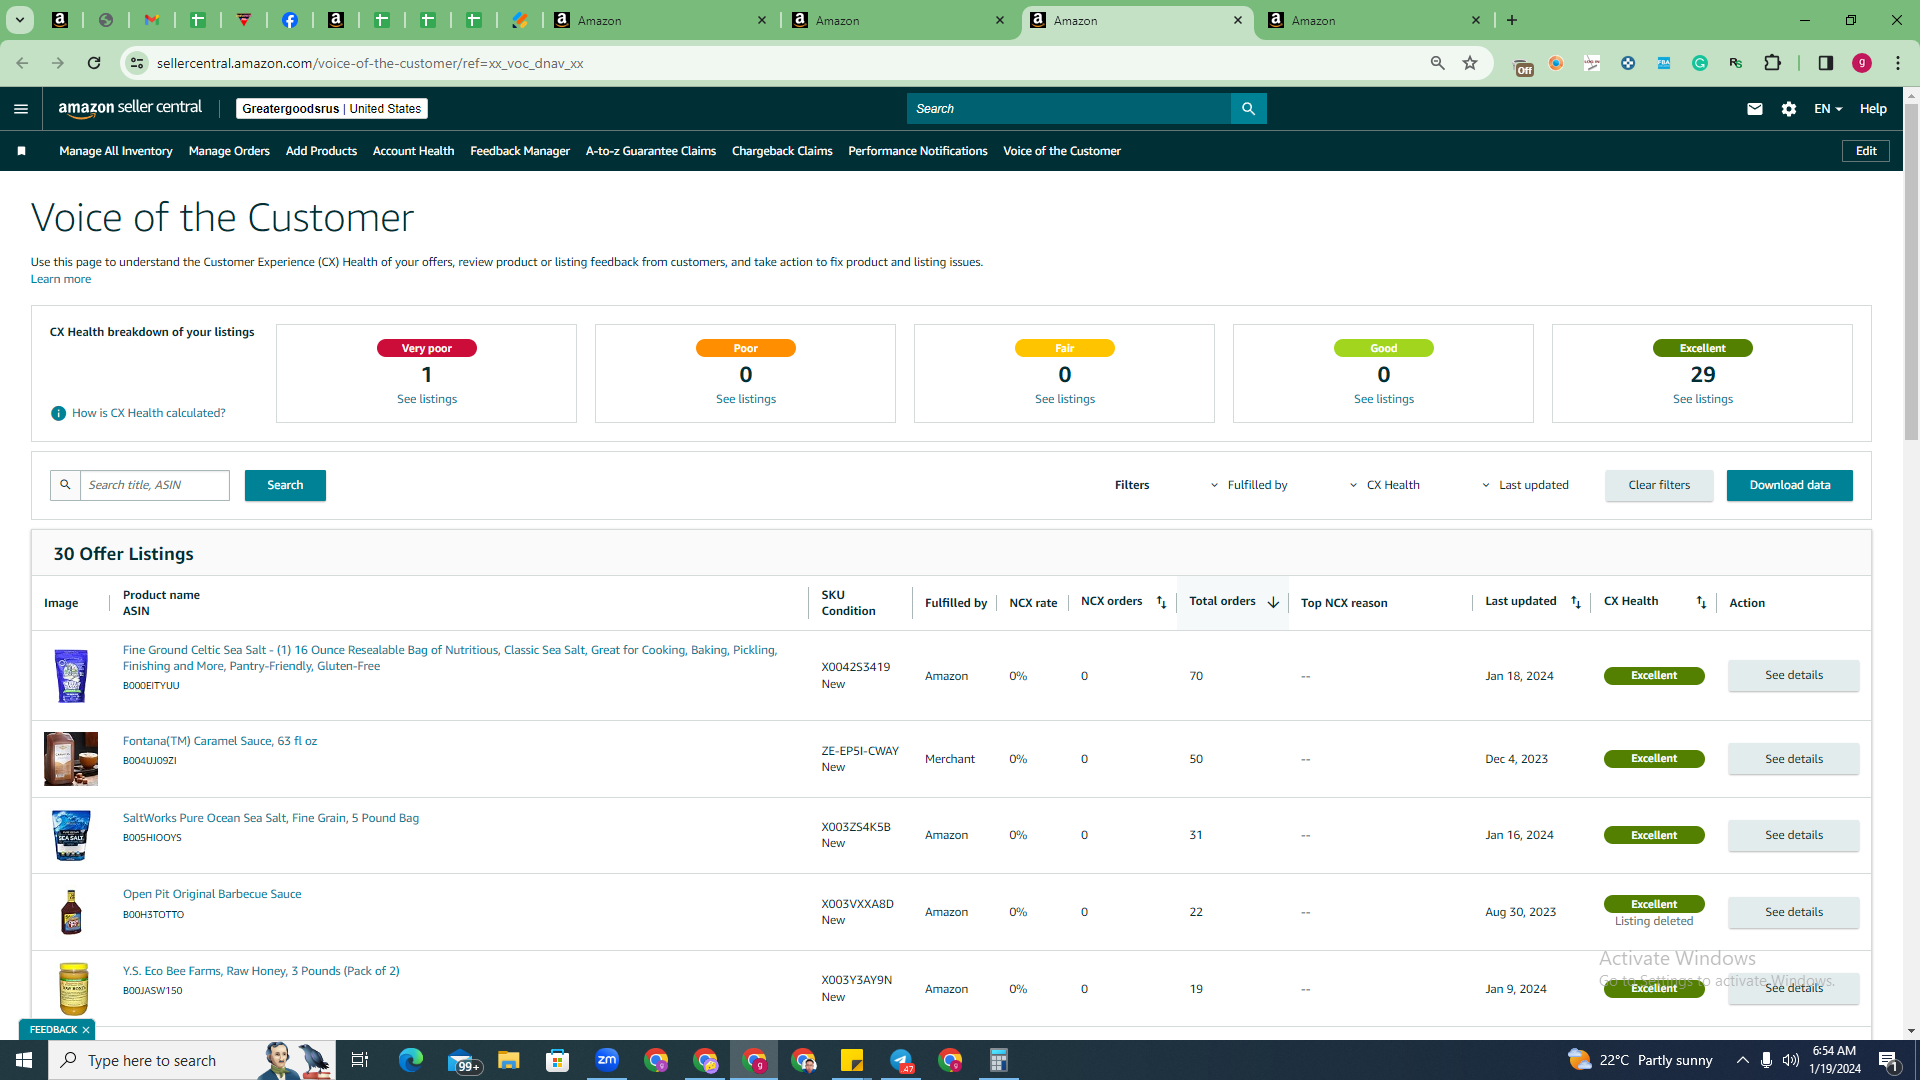1920x1080 pixels.
Task: Click Help in the header
Action: [x=1873, y=109]
